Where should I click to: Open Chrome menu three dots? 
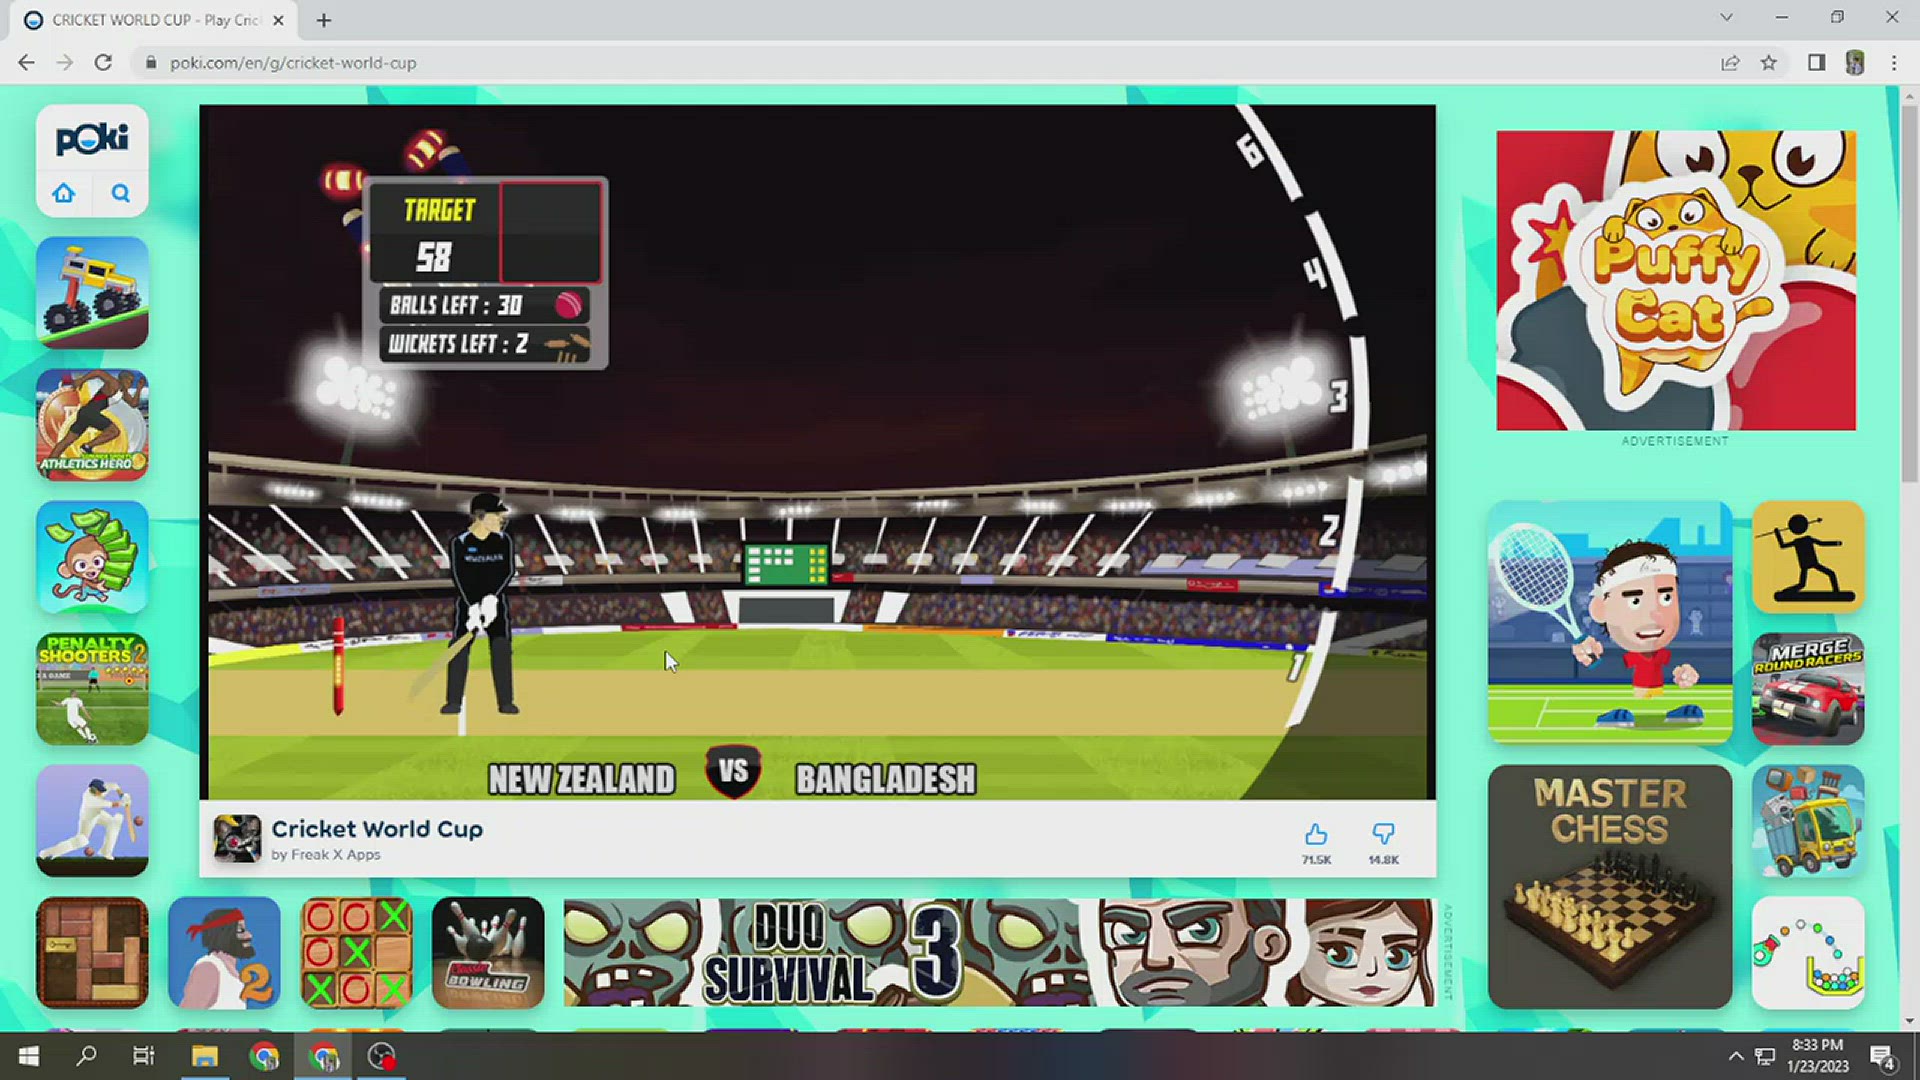1894,63
